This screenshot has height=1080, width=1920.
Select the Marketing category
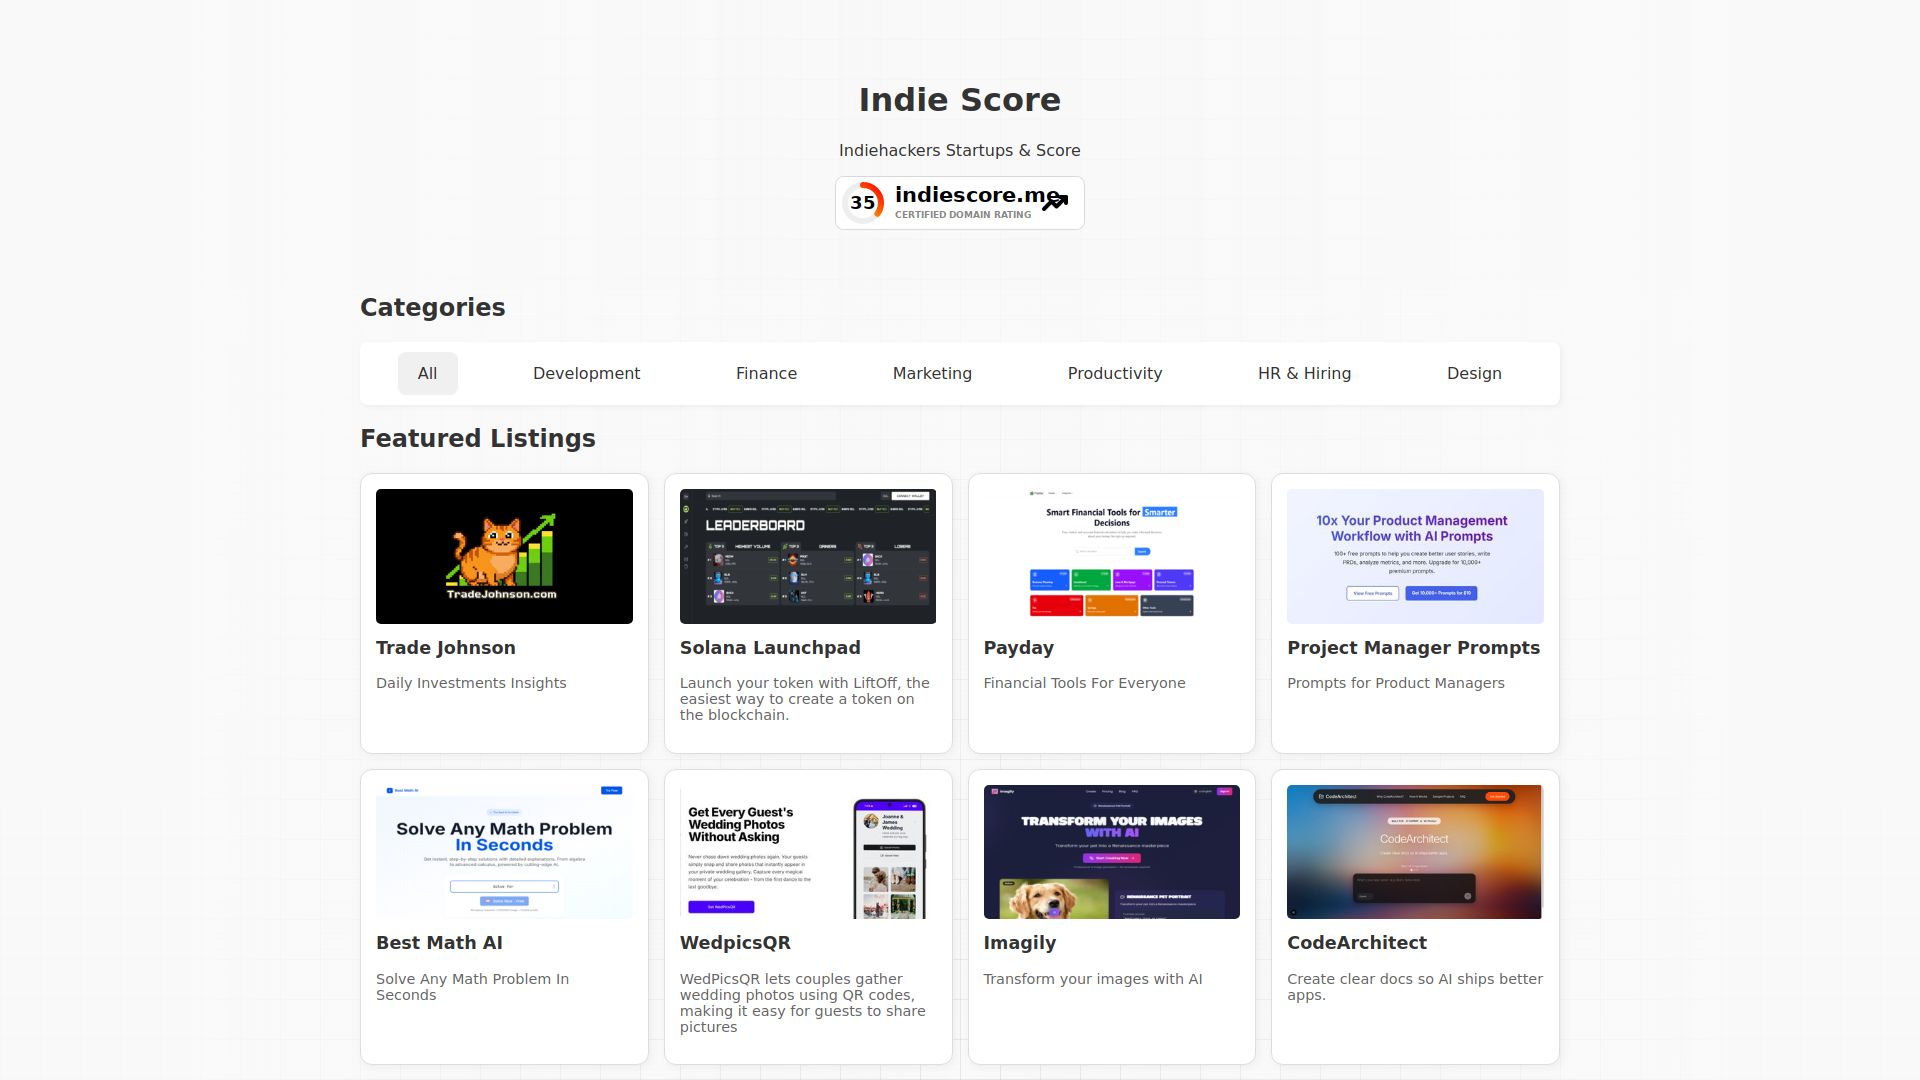[932, 373]
